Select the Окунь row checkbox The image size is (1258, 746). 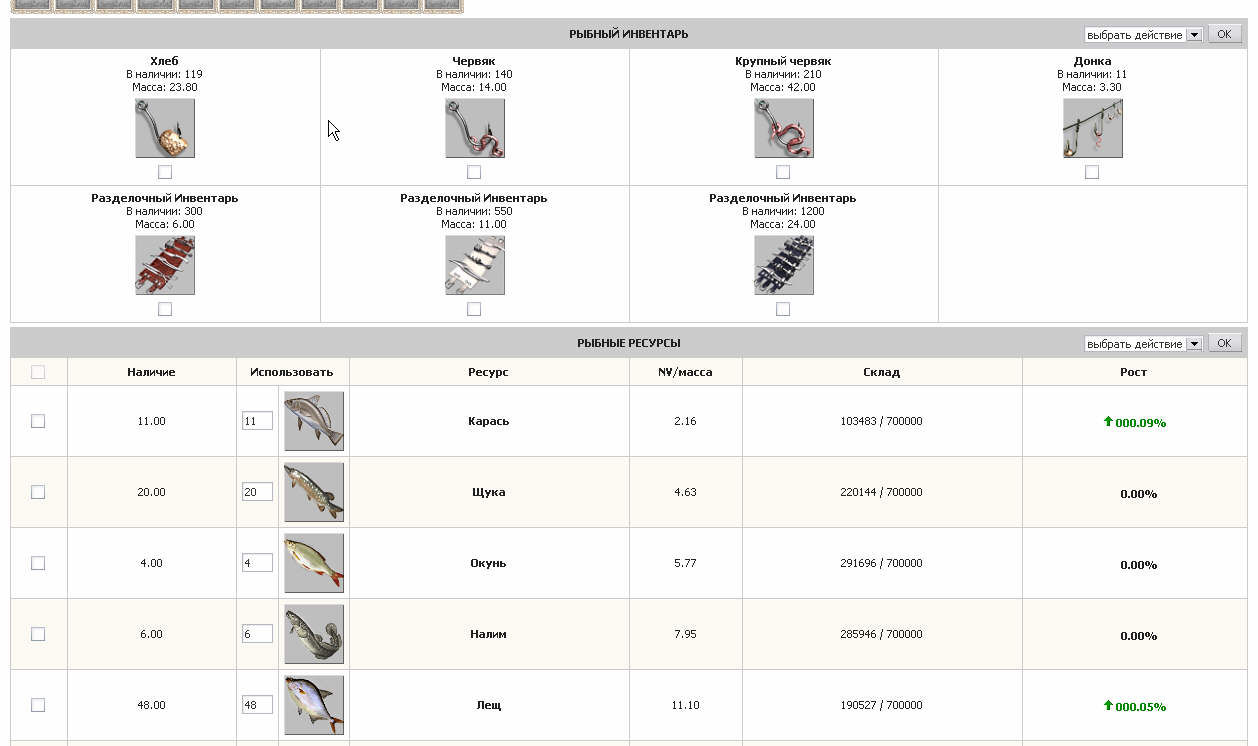(x=38, y=563)
